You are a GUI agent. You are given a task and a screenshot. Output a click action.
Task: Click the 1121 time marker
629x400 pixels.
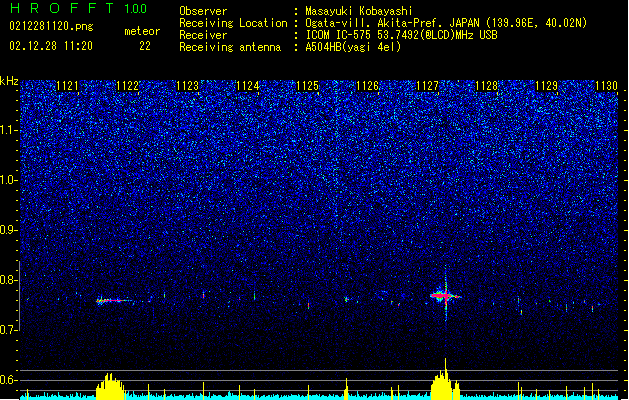point(67,86)
